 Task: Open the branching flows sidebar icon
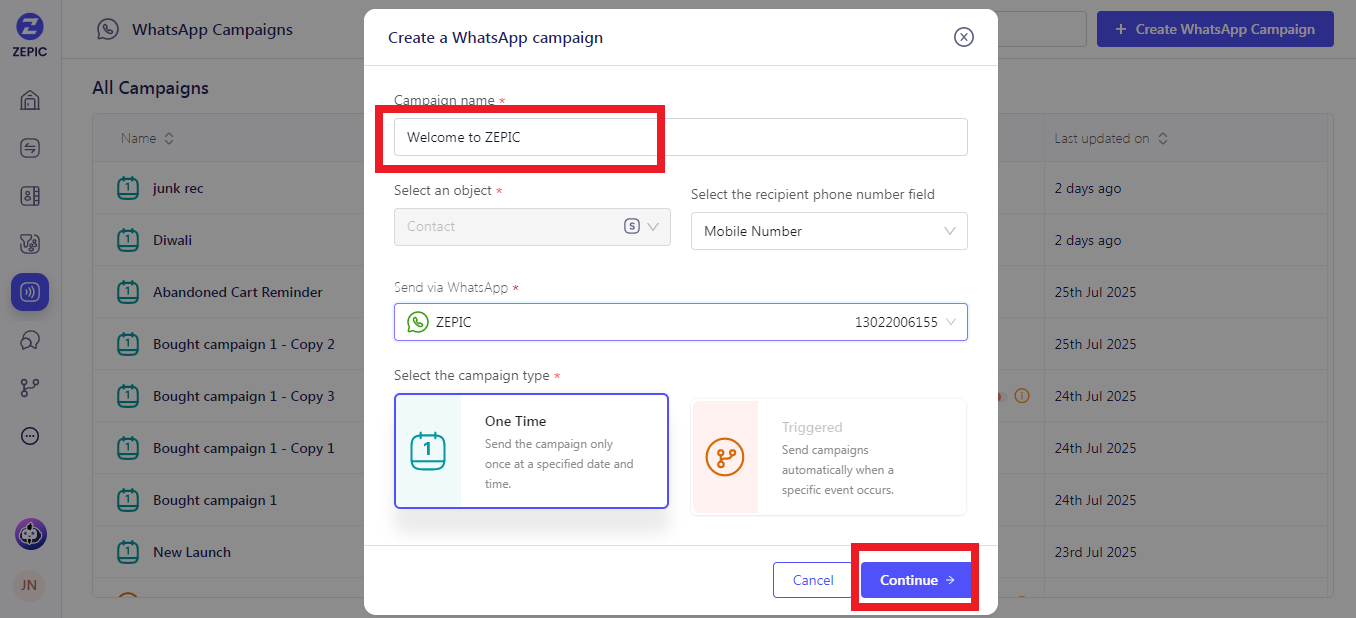(x=30, y=388)
